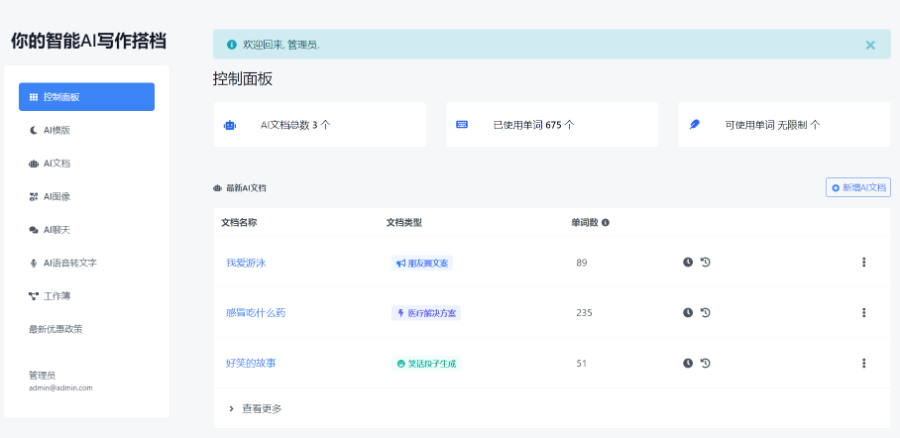Click the keyboard icon in 已使用单词 card

(x=462, y=124)
